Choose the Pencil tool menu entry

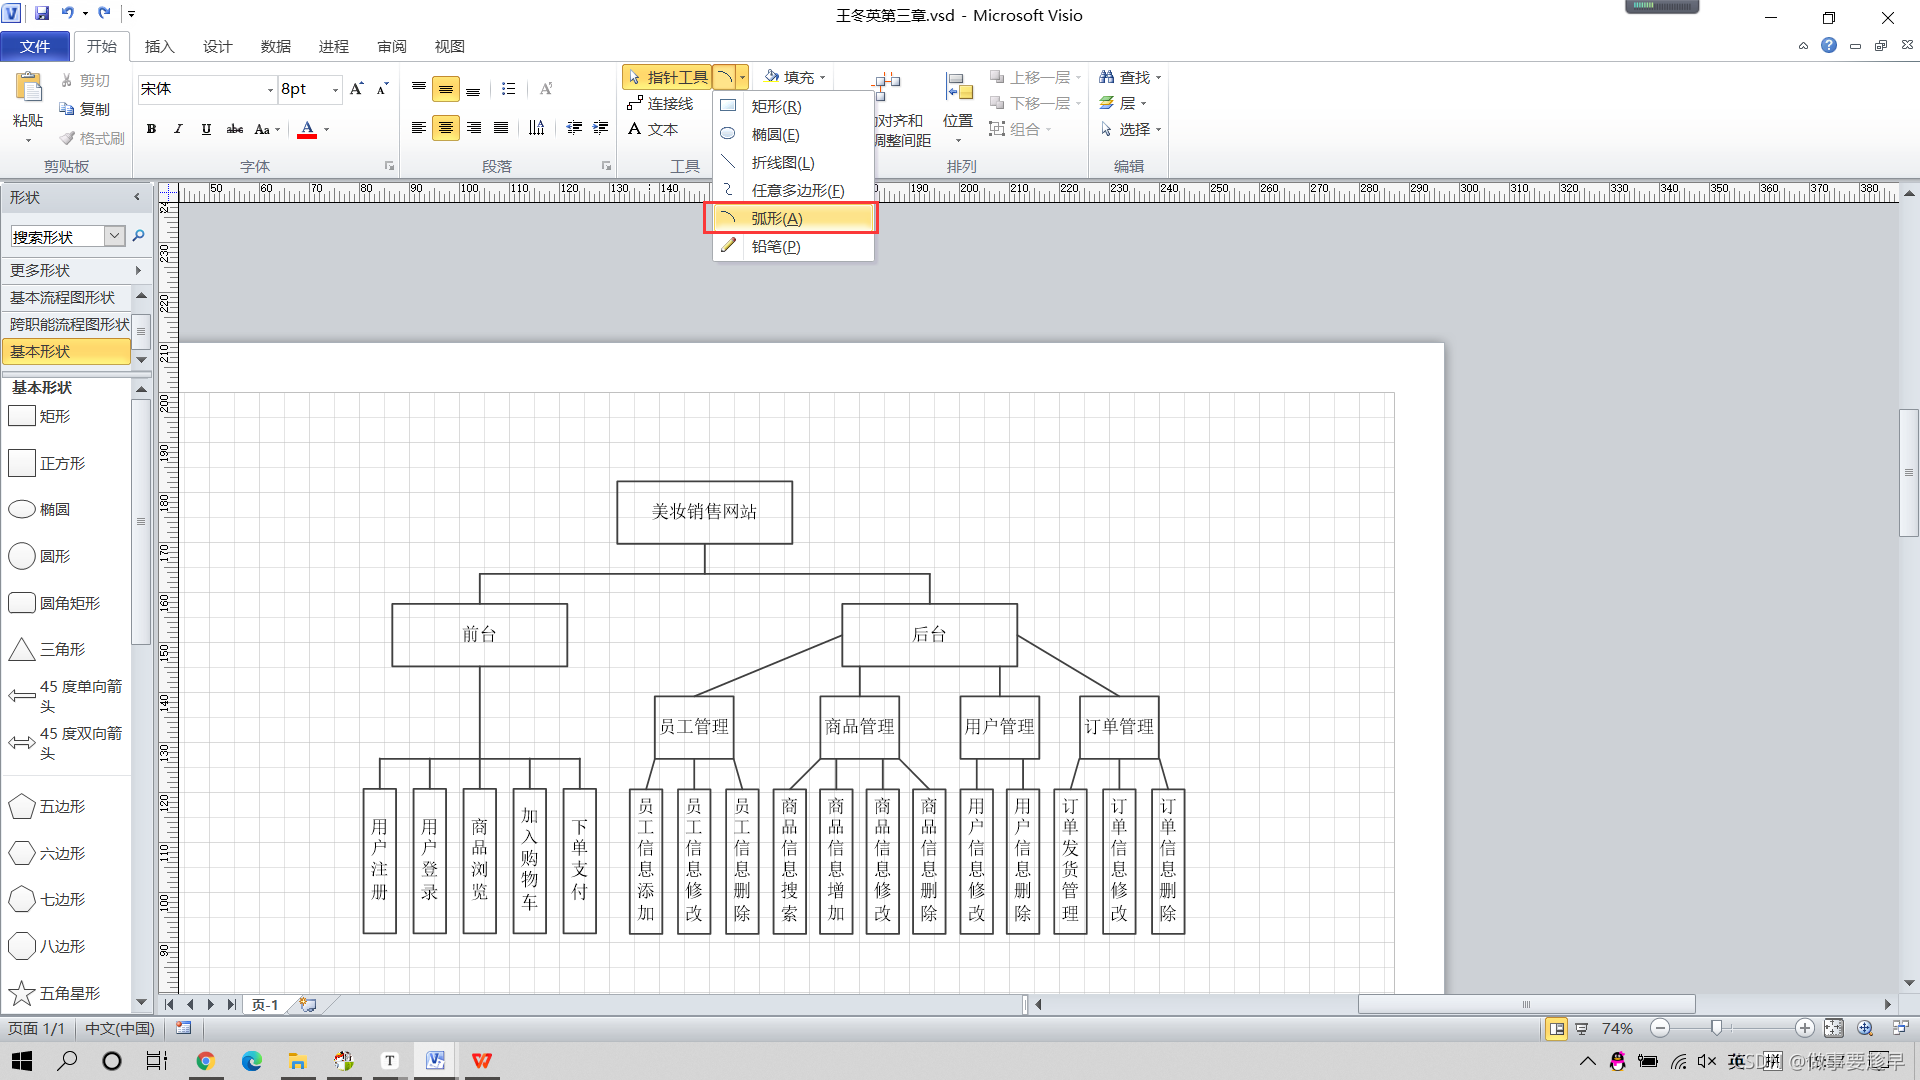coord(775,246)
